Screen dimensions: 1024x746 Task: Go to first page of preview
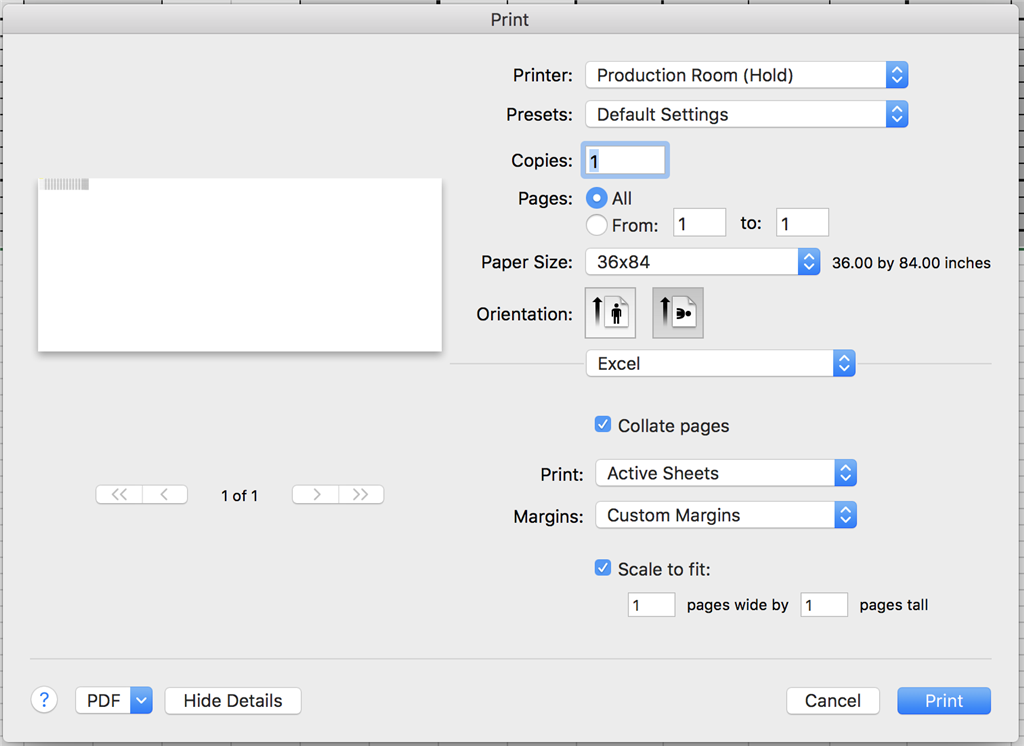pyautogui.click(x=119, y=495)
